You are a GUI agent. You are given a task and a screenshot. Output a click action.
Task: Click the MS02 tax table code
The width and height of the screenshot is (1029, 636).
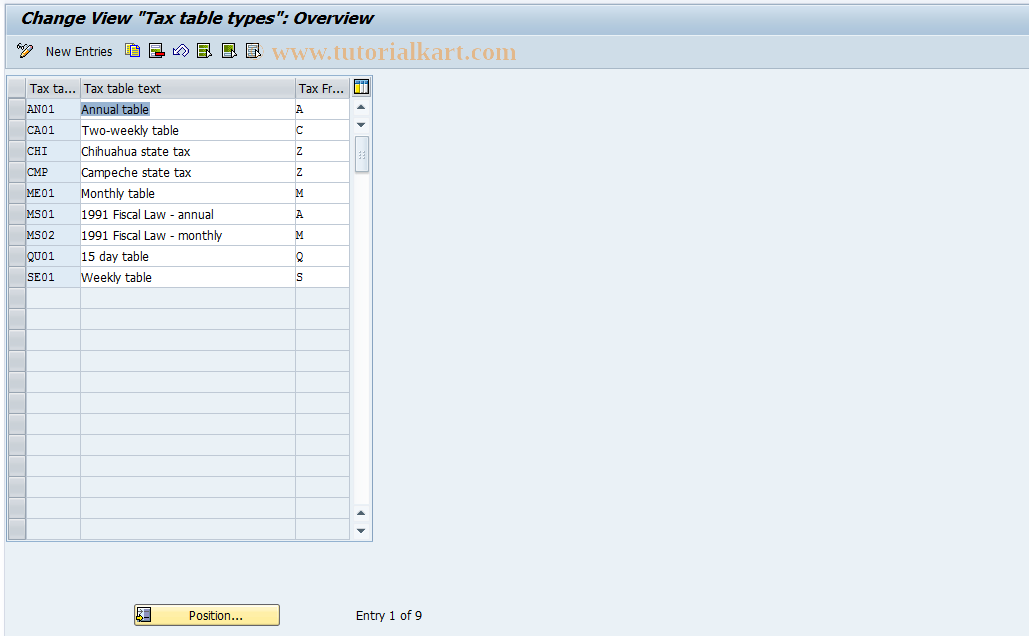pyautogui.click(x=52, y=235)
